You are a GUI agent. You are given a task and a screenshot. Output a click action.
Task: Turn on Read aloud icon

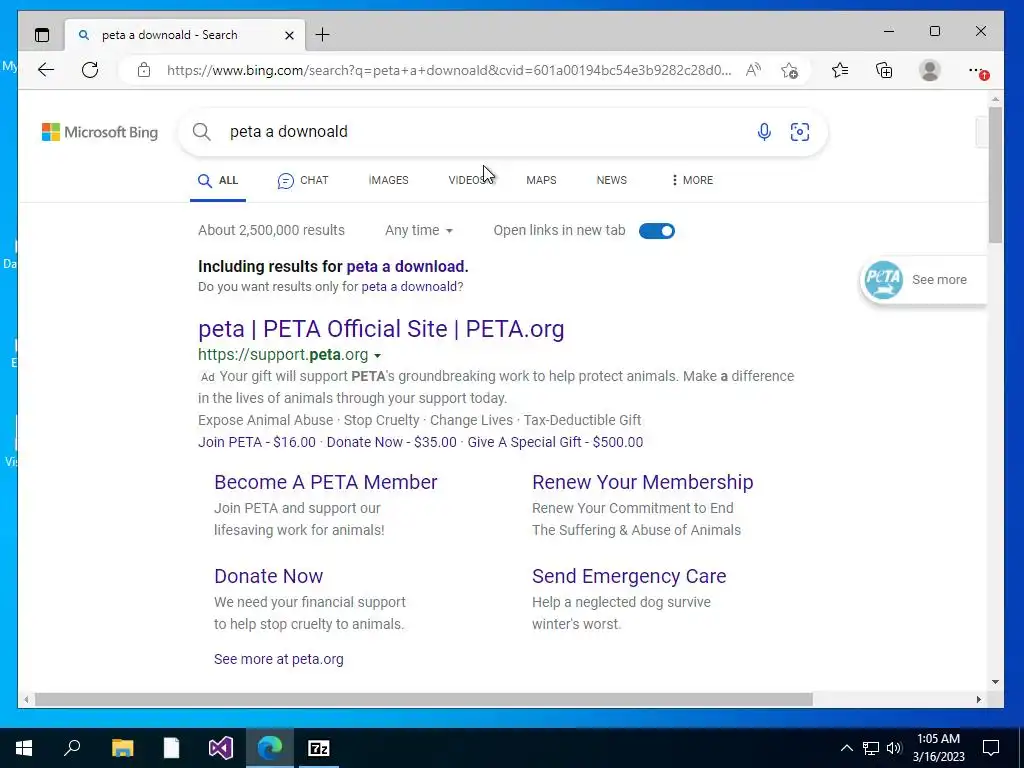pos(753,70)
